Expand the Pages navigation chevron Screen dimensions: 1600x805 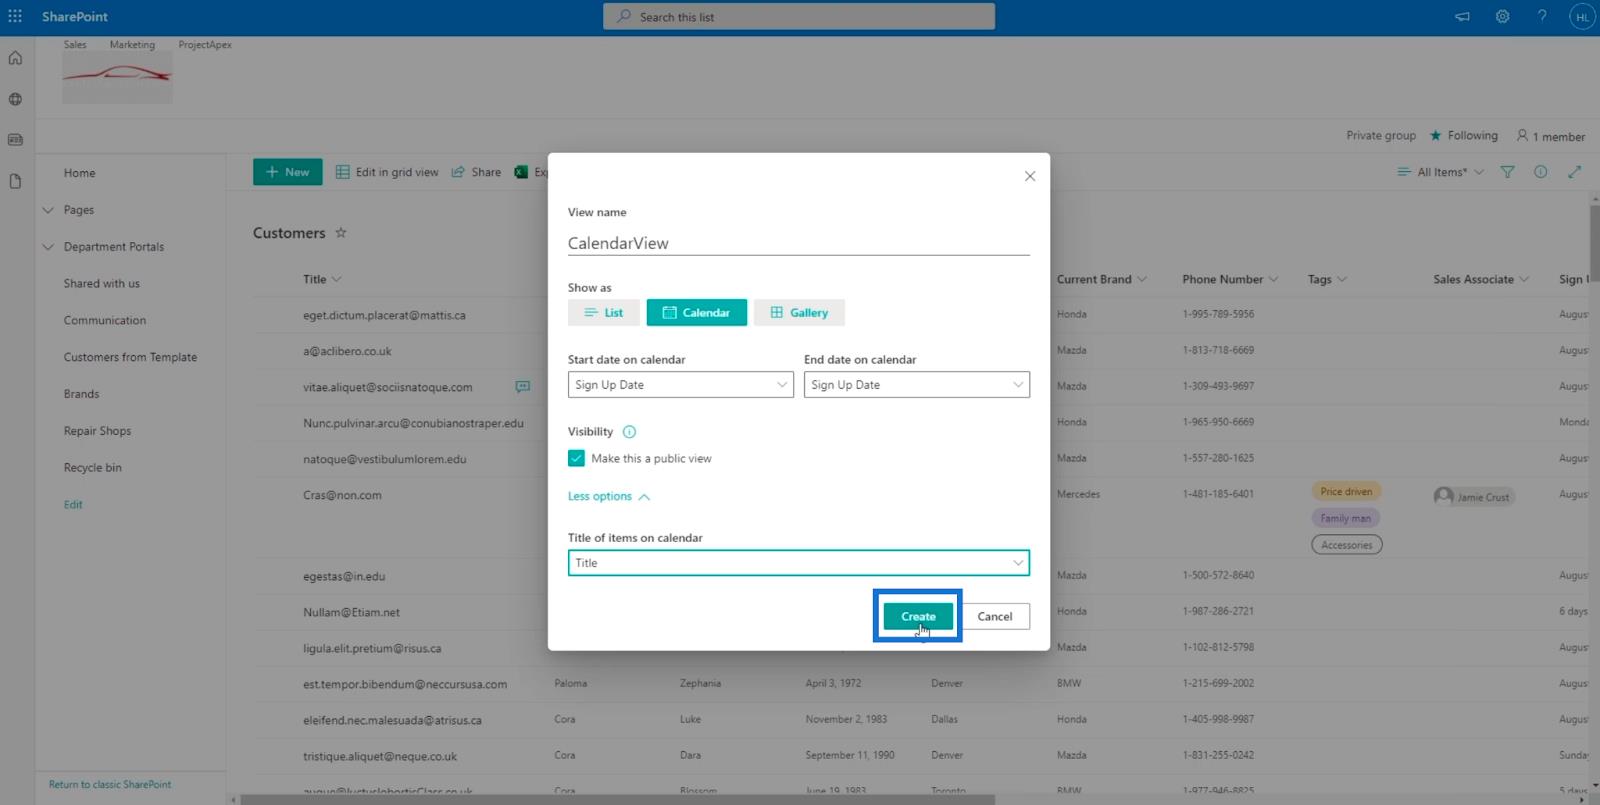pyautogui.click(x=48, y=210)
